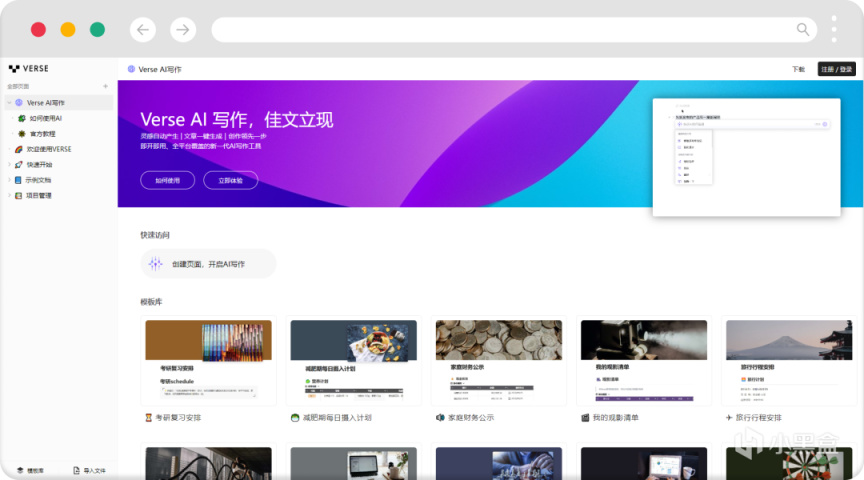The image size is (864, 480).
Task: Click the green window maximize dot
Action: tap(98, 29)
